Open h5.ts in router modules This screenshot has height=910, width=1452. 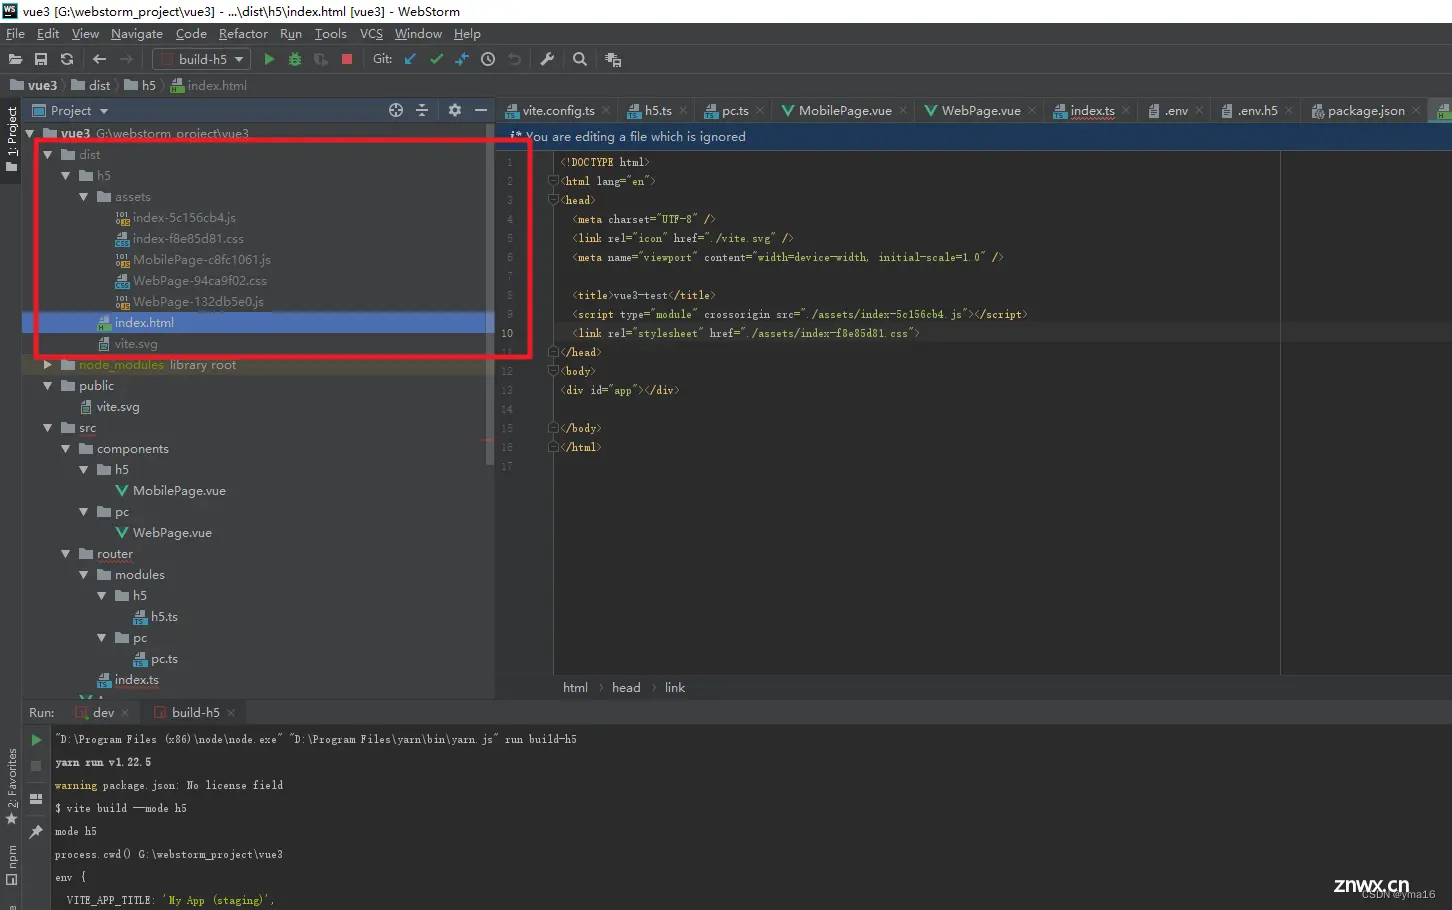pyautogui.click(x=164, y=617)
